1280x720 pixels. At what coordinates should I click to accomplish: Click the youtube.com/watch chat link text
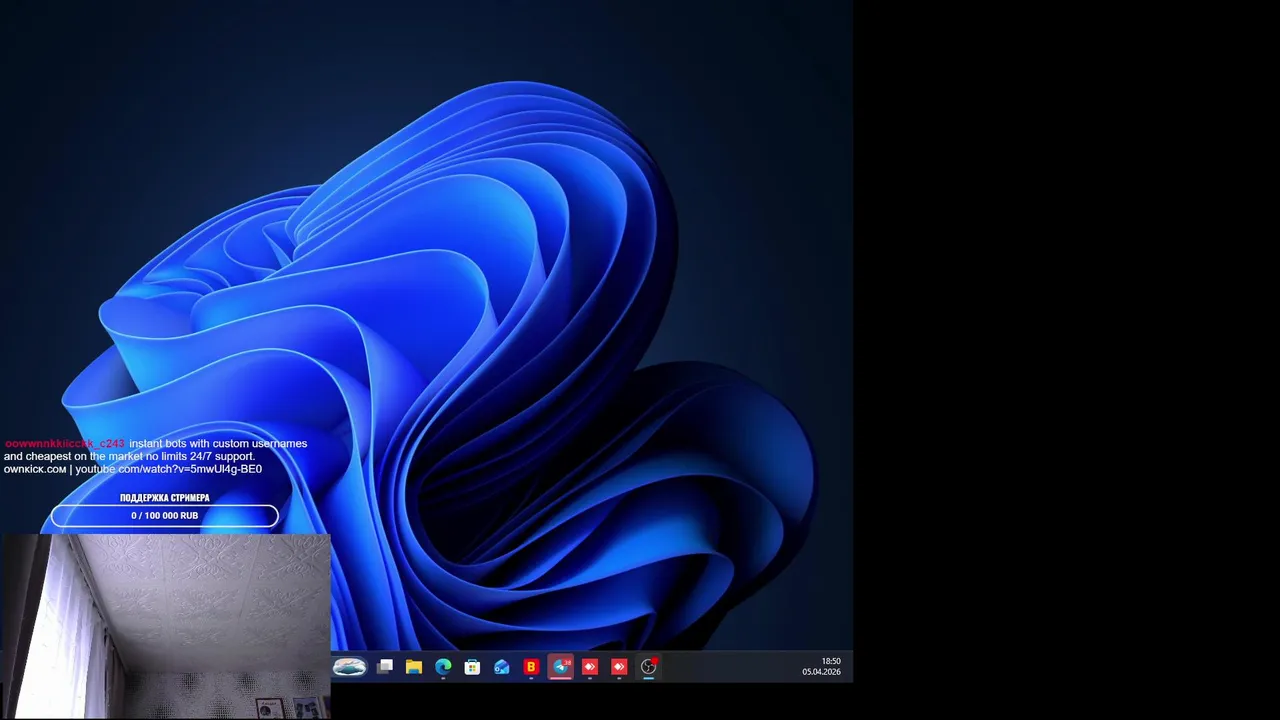point(168,469)
